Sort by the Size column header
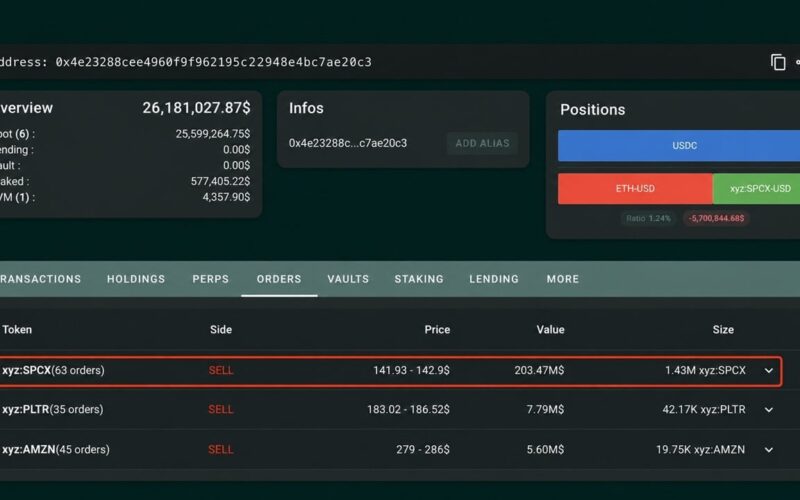 pos(723,330)
